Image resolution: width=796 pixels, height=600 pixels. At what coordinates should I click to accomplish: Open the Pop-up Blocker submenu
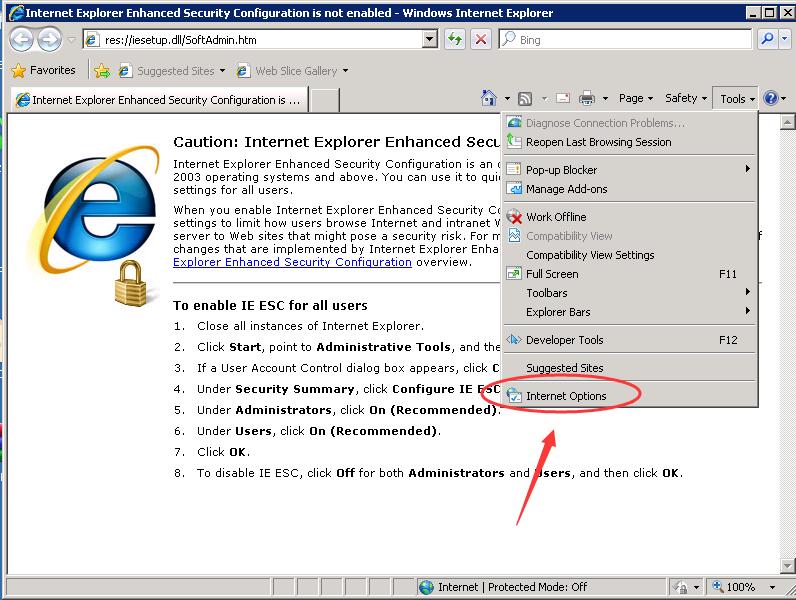pos(629,170)
